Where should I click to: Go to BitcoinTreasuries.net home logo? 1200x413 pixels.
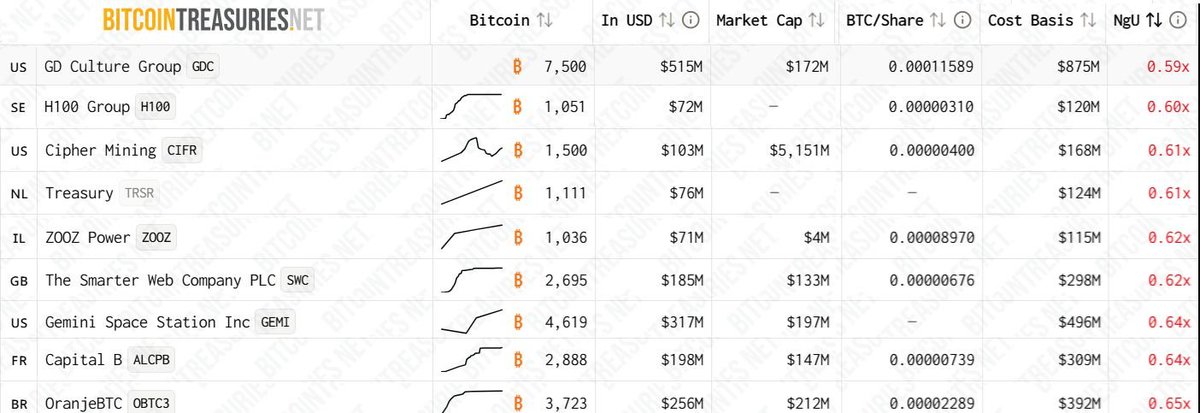[x=213, y=20]
